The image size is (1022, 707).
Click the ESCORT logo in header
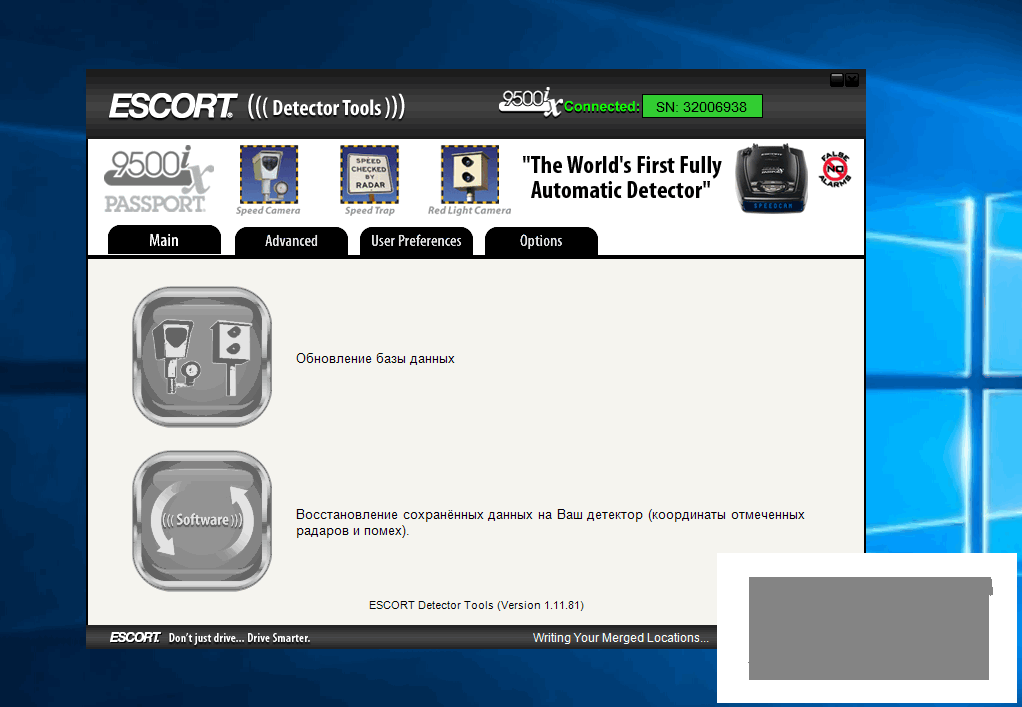(x=173, y=106)
